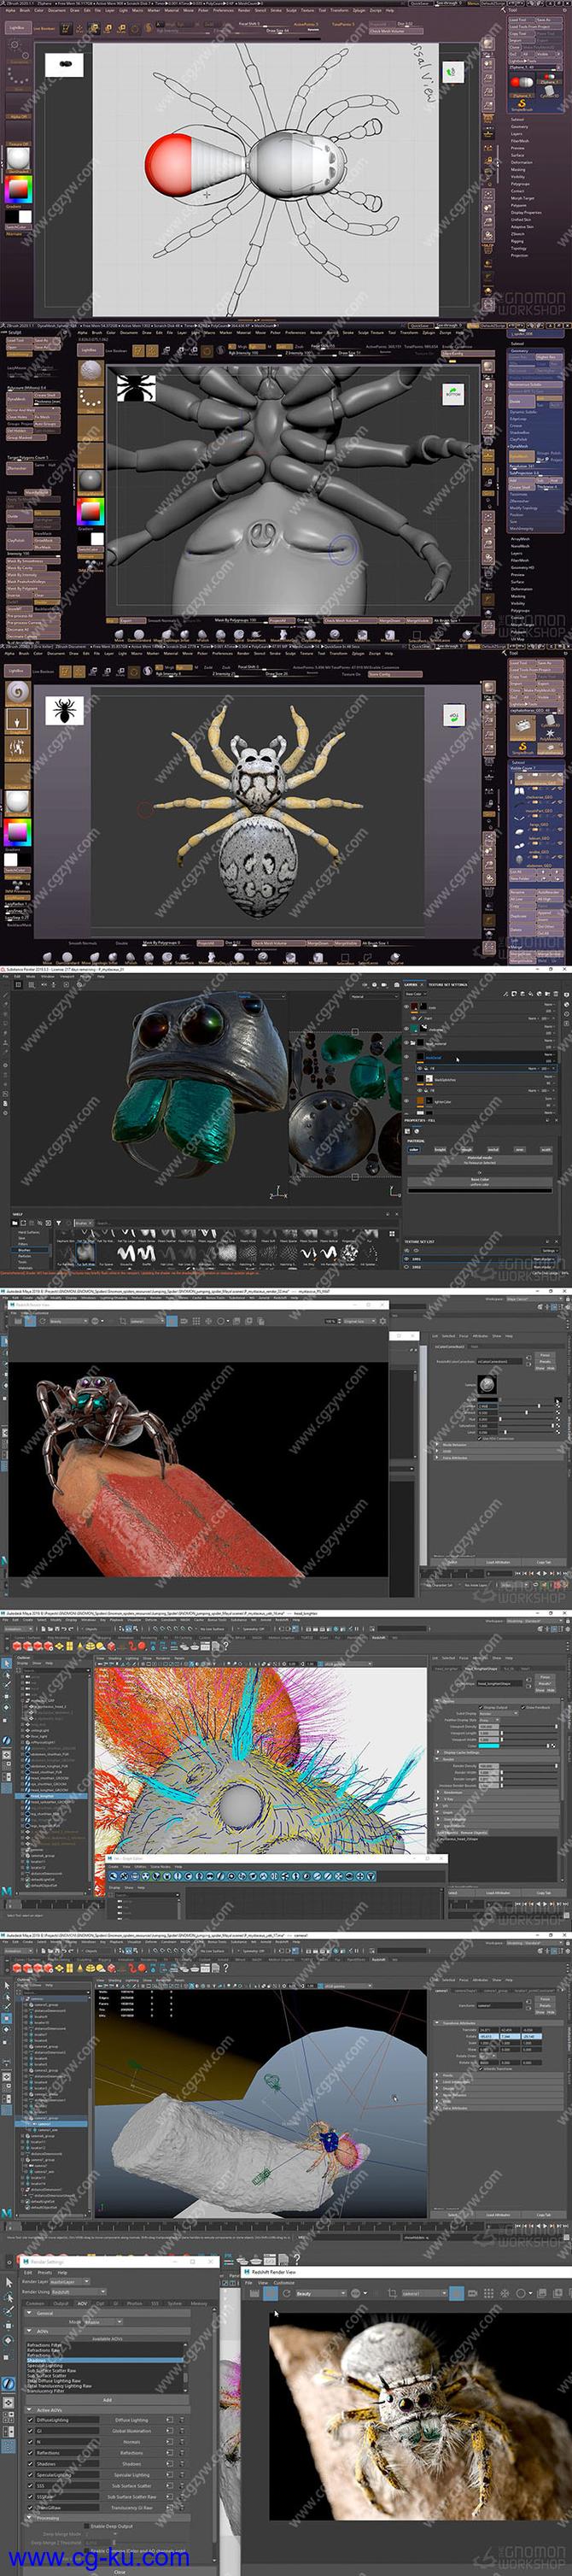Viewport: 572px width, 2576px height.
Task: Toggle the DiffuseLighting active AOV checkbox
Action: tap(30, 2420)
